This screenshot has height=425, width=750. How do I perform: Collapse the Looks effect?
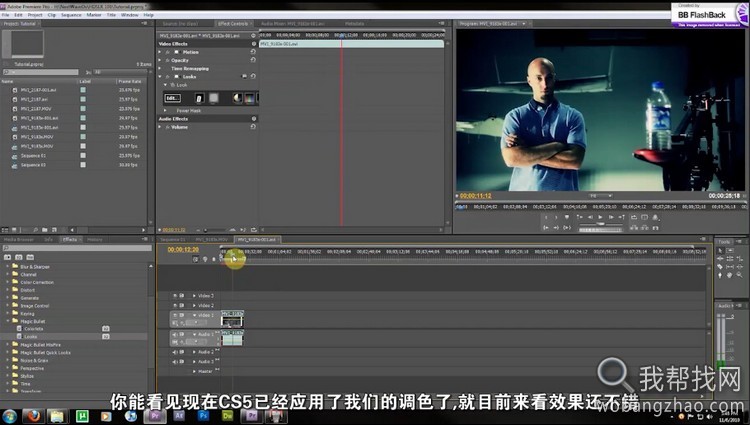pos(160,76)
